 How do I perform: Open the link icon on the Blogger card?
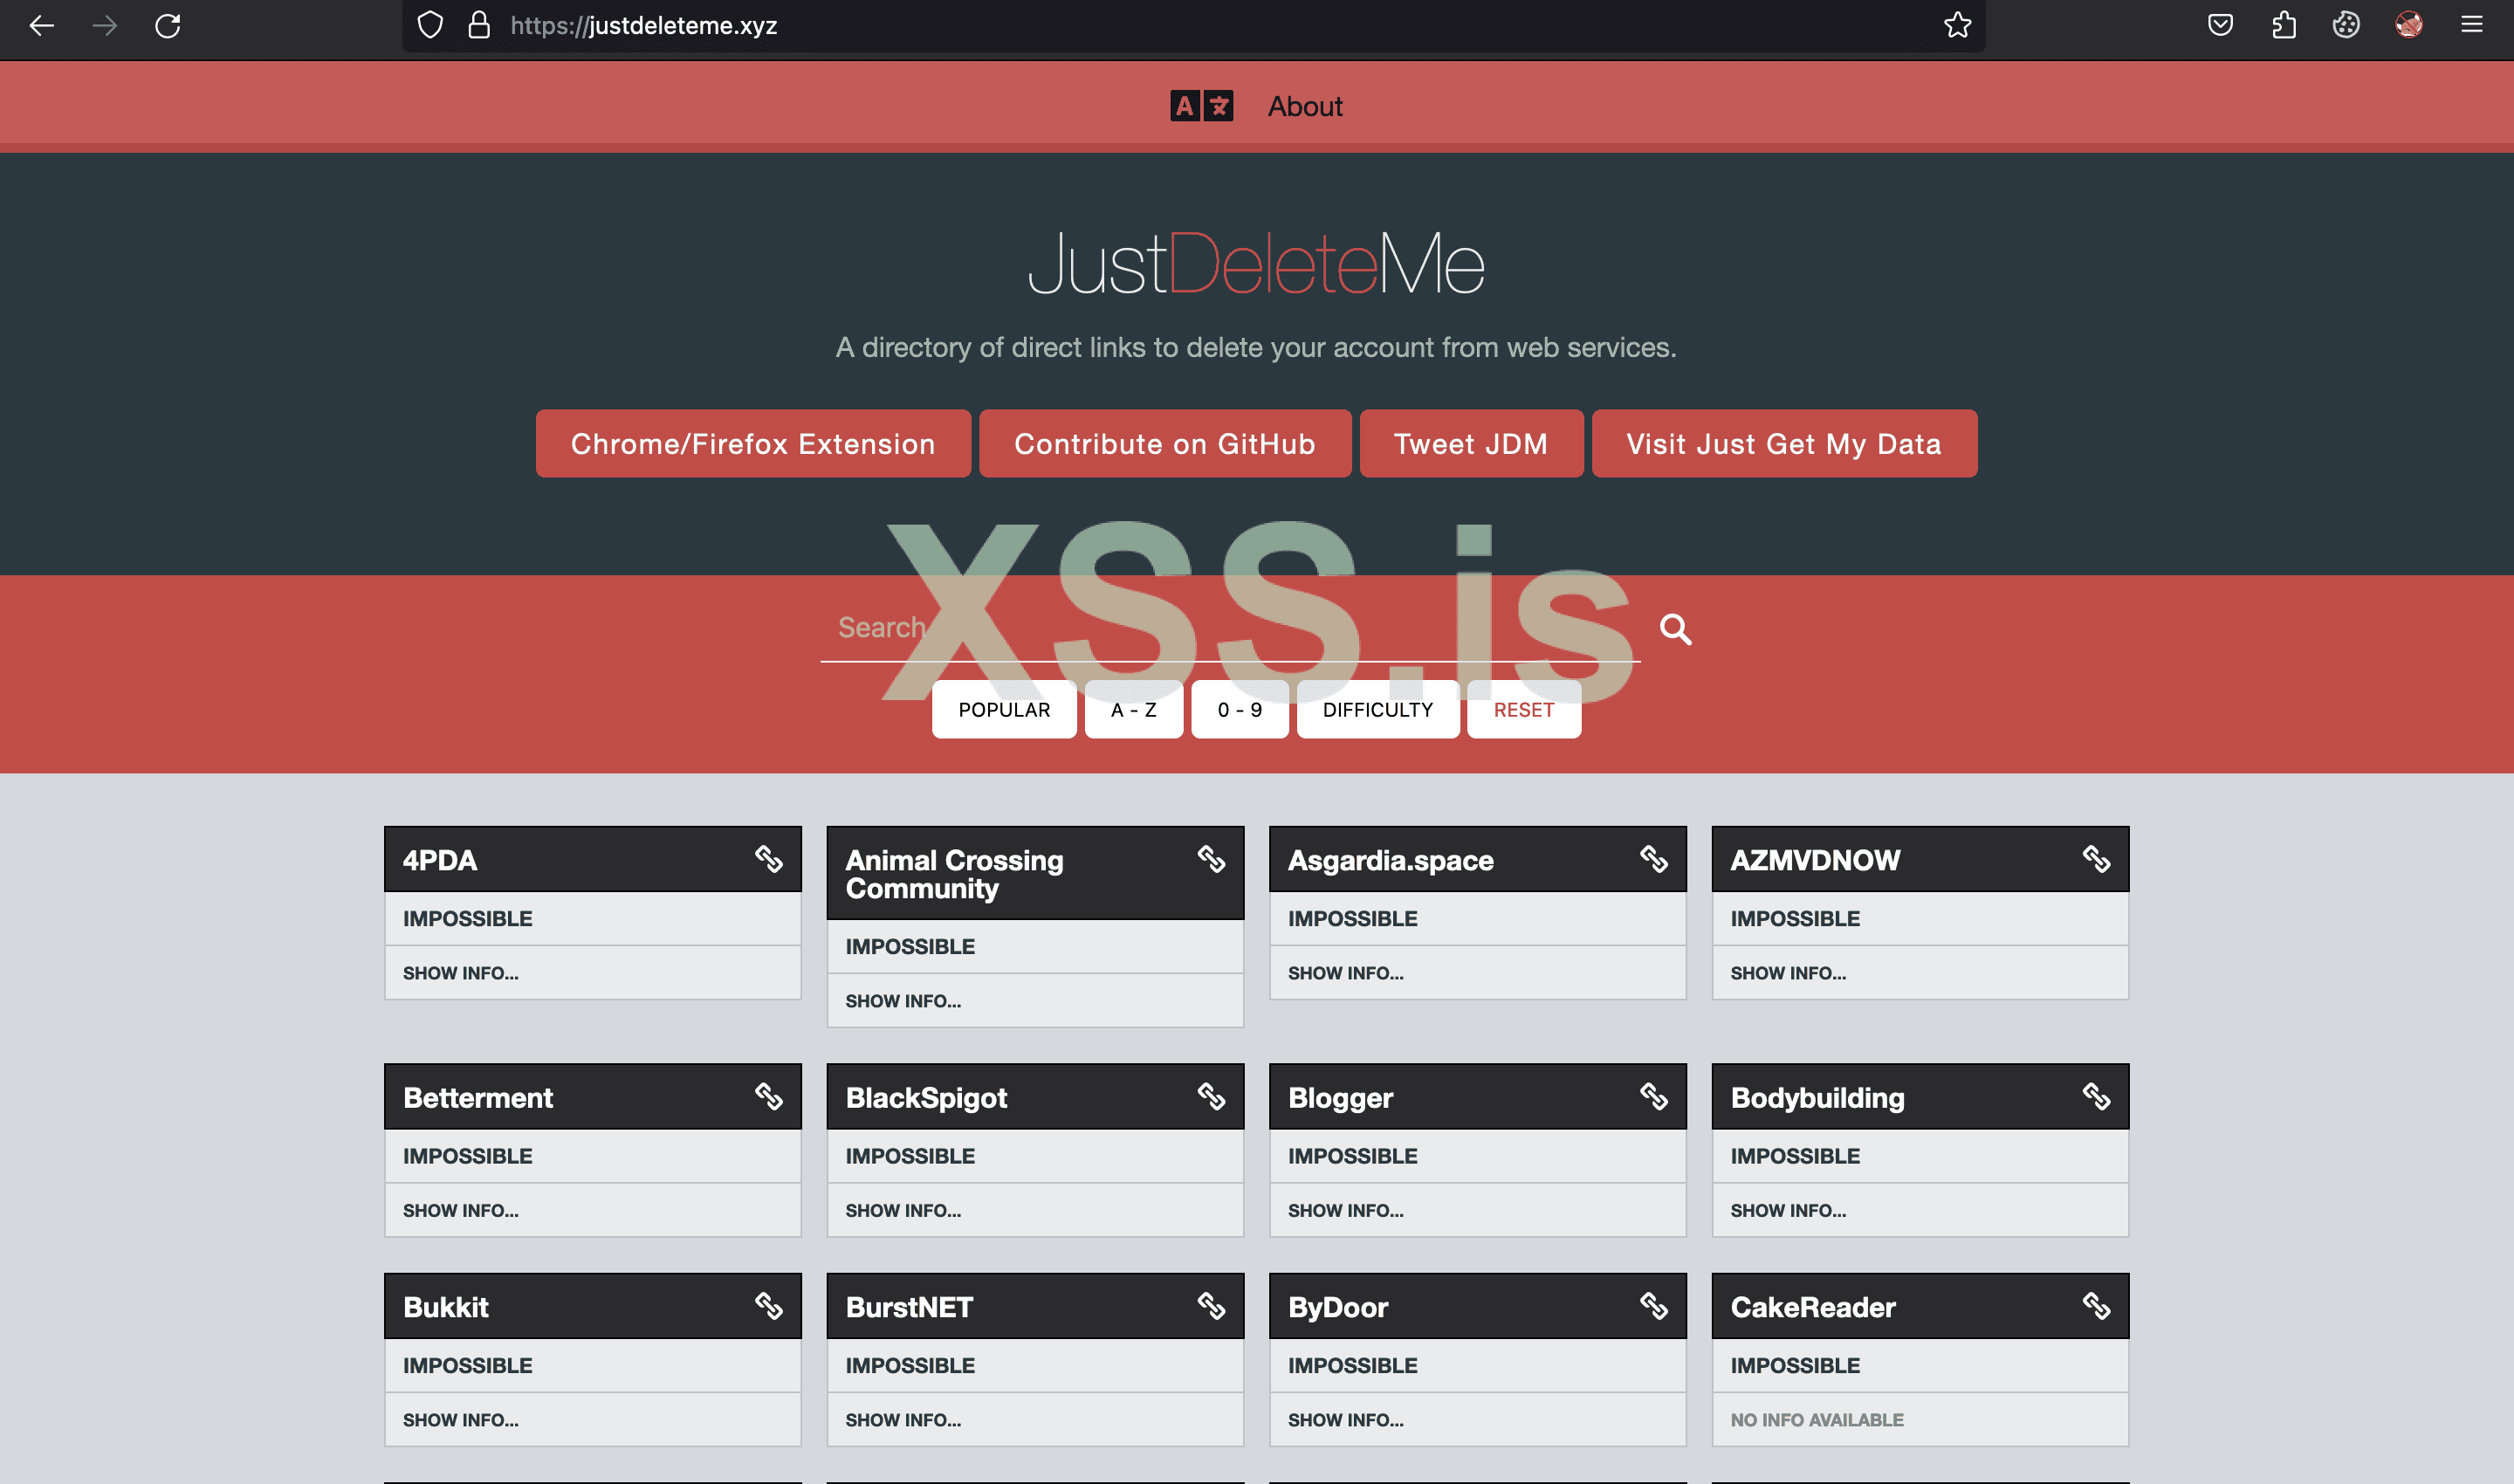1654,1096
